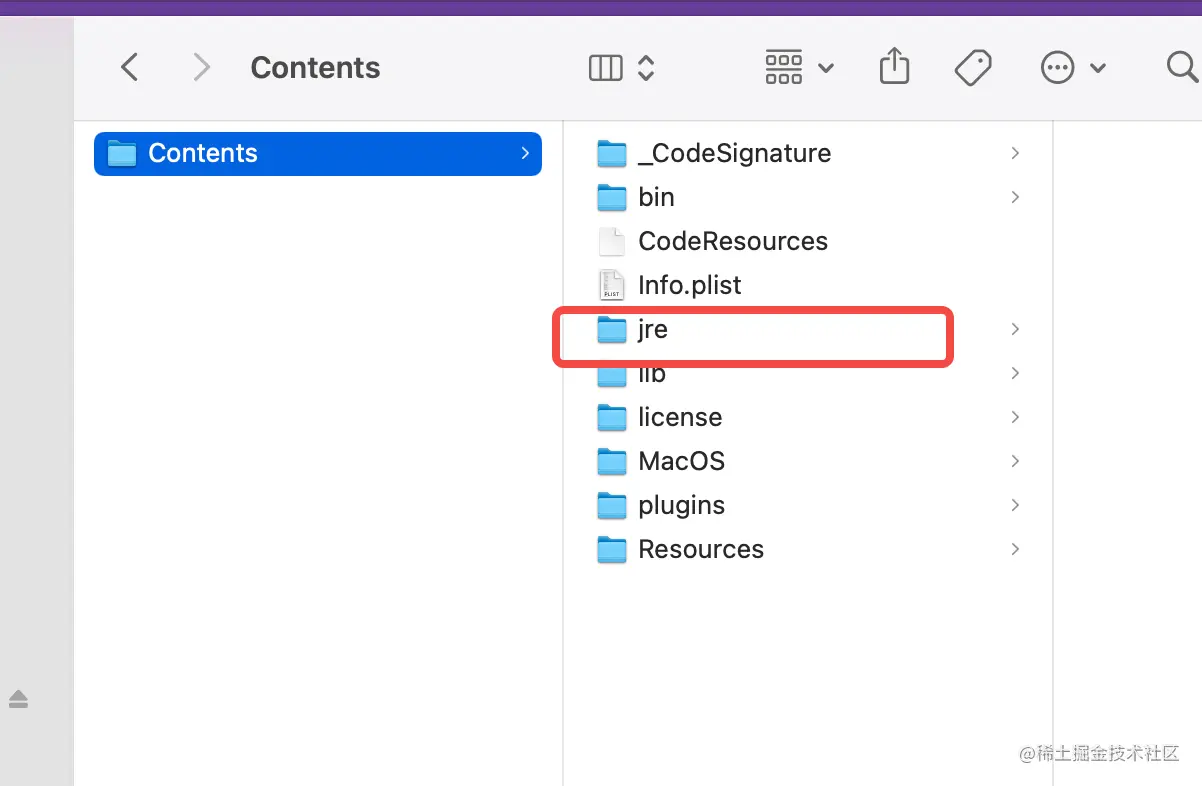Open the More actions ellipsis menu
Viewport: 1202px width, 786px height.
pos(1073,67)
